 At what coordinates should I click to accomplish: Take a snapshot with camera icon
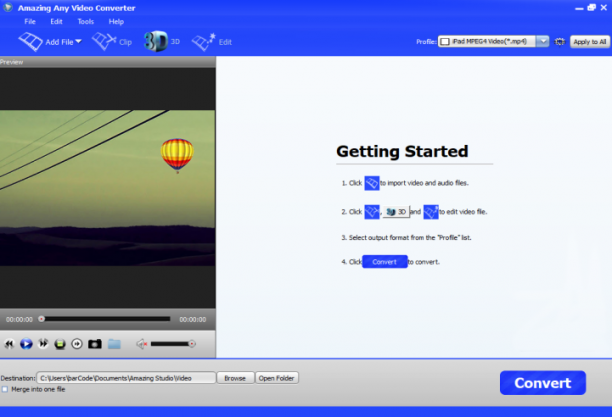pyautogui.click(x=94, y=344)
